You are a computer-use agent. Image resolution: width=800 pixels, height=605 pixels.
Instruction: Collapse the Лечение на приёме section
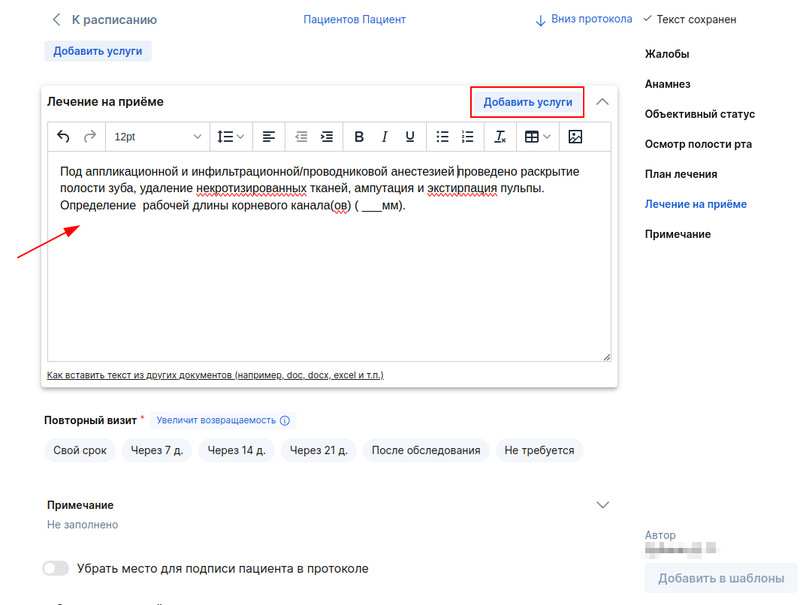click(603, 102)
